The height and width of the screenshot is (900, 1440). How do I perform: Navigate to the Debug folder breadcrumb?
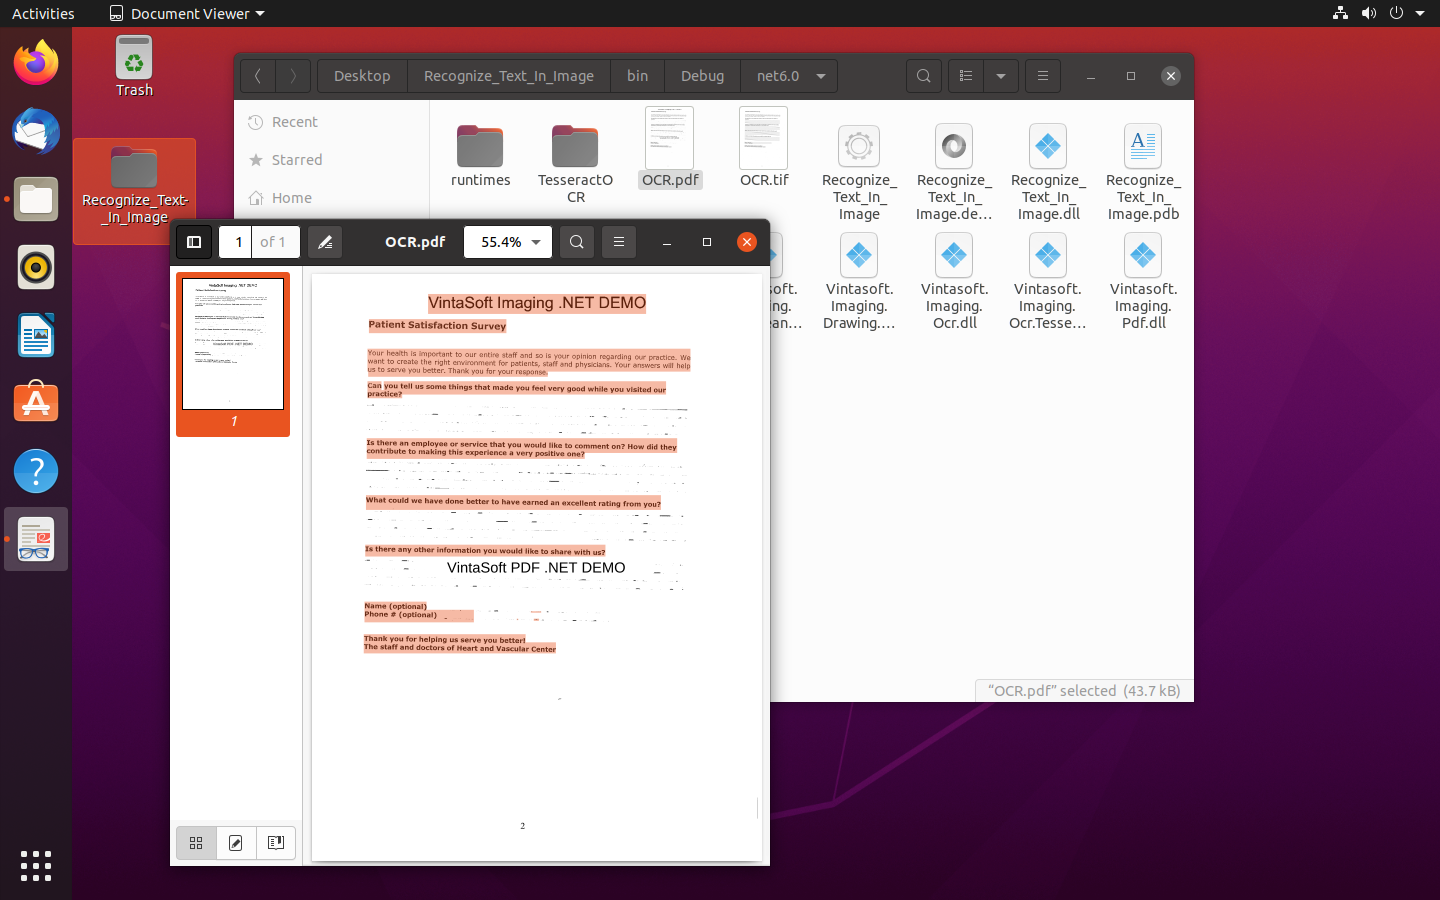[x=702, y=76]
